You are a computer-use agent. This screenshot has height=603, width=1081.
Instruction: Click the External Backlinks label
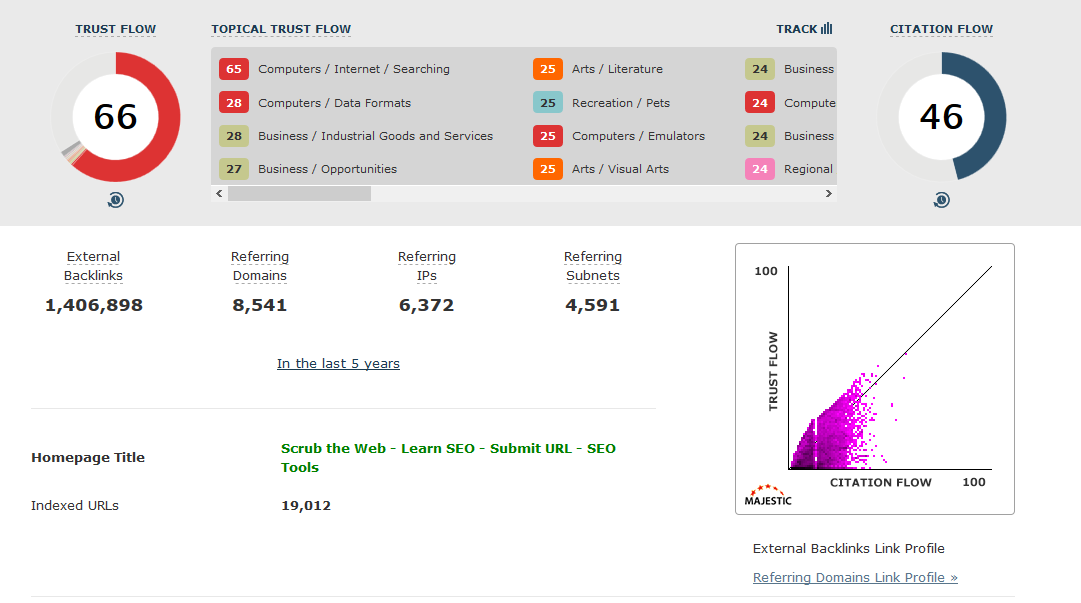pos(93,266)
